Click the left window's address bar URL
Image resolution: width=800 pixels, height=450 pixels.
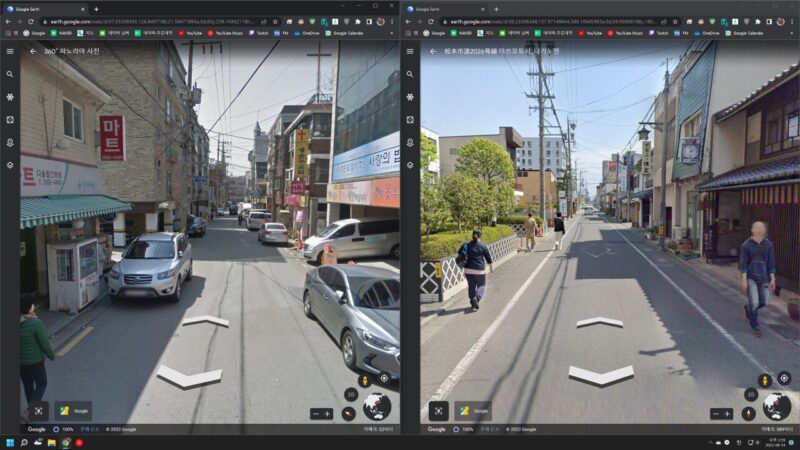pyautogui.click(x=150, y=20)
